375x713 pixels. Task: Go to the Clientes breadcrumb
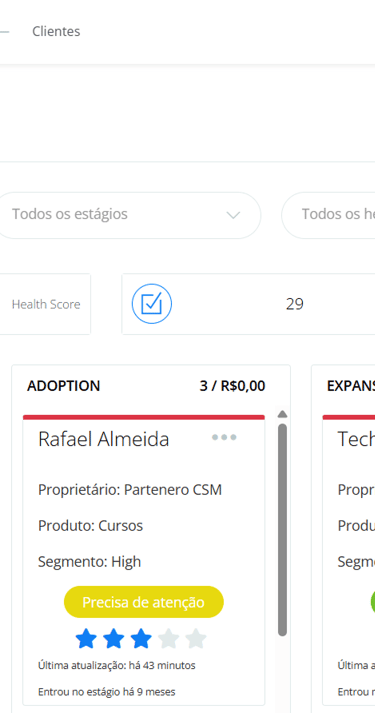coord(56,31)
